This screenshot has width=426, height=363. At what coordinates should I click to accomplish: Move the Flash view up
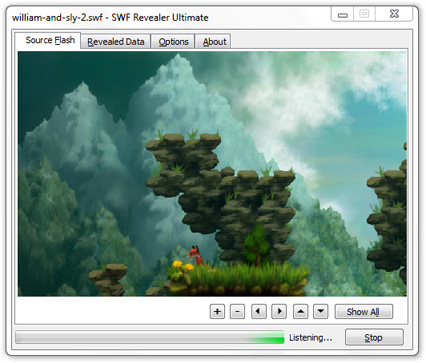click(x=300, y=312)
